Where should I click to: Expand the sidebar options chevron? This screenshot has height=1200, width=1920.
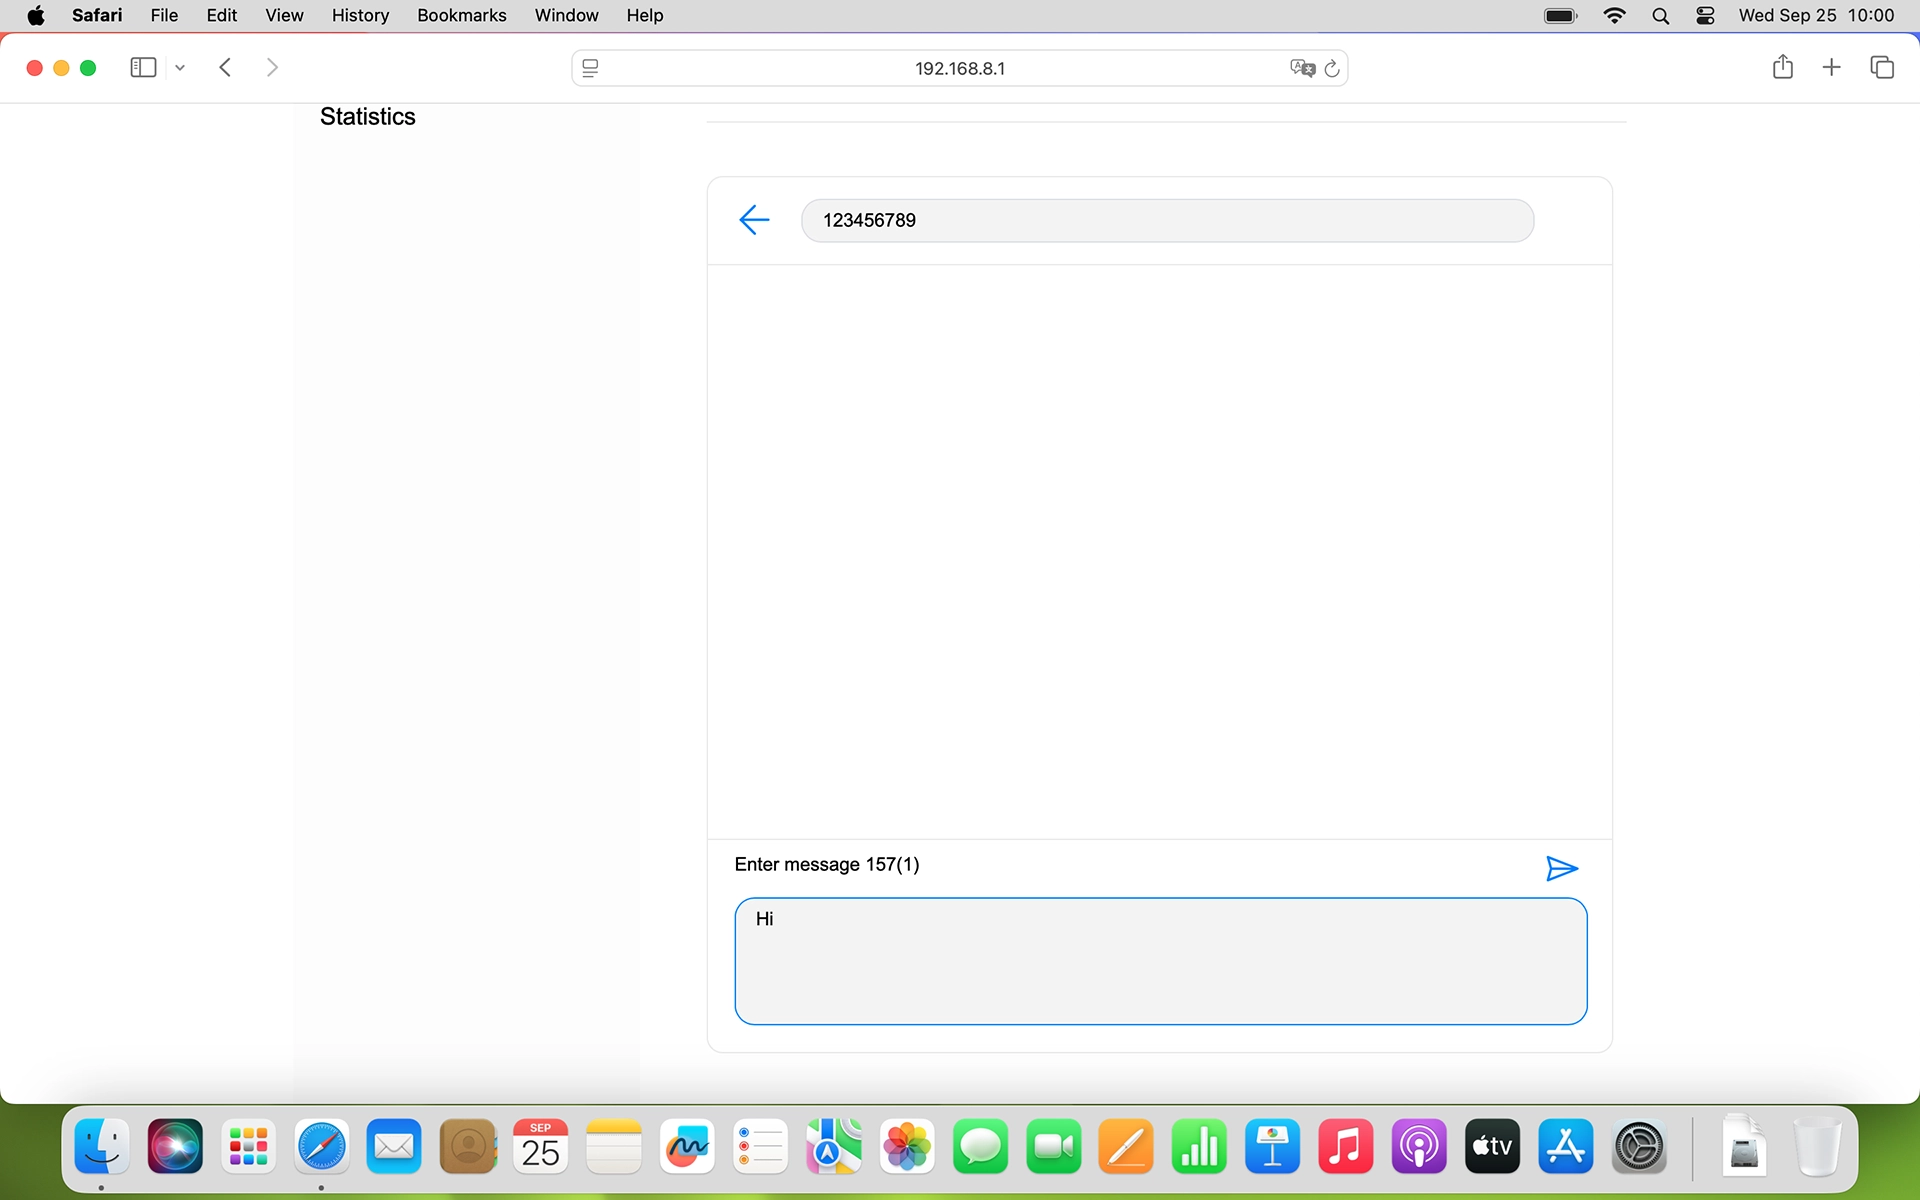click(179, 67)
